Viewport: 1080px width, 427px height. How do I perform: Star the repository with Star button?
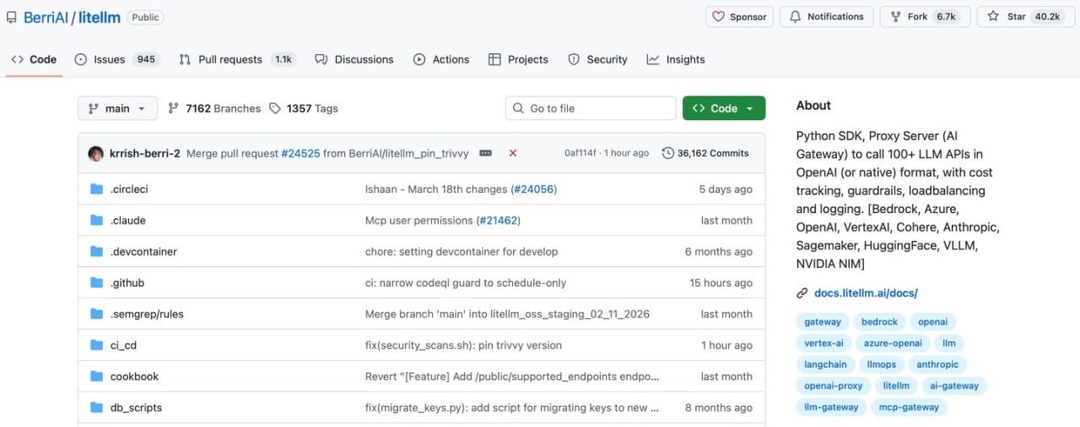coord(1026,17)
